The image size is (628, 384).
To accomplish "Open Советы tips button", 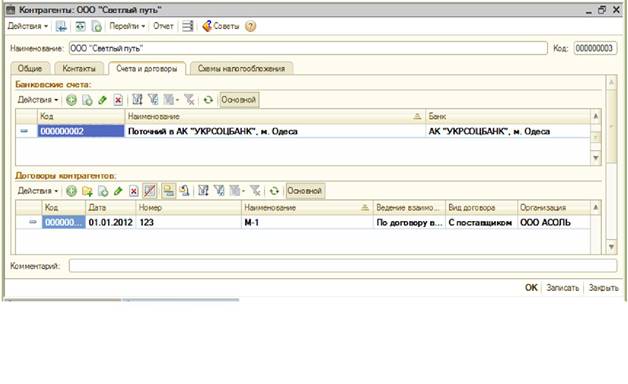I will point(221,26).
